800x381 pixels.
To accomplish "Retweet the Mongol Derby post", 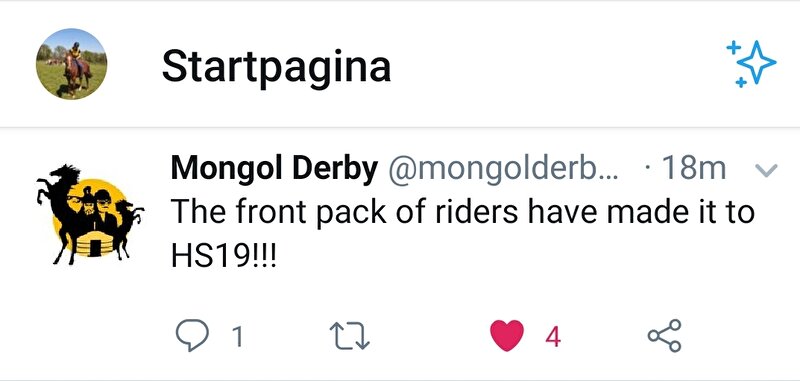I will tap(349, 337).
